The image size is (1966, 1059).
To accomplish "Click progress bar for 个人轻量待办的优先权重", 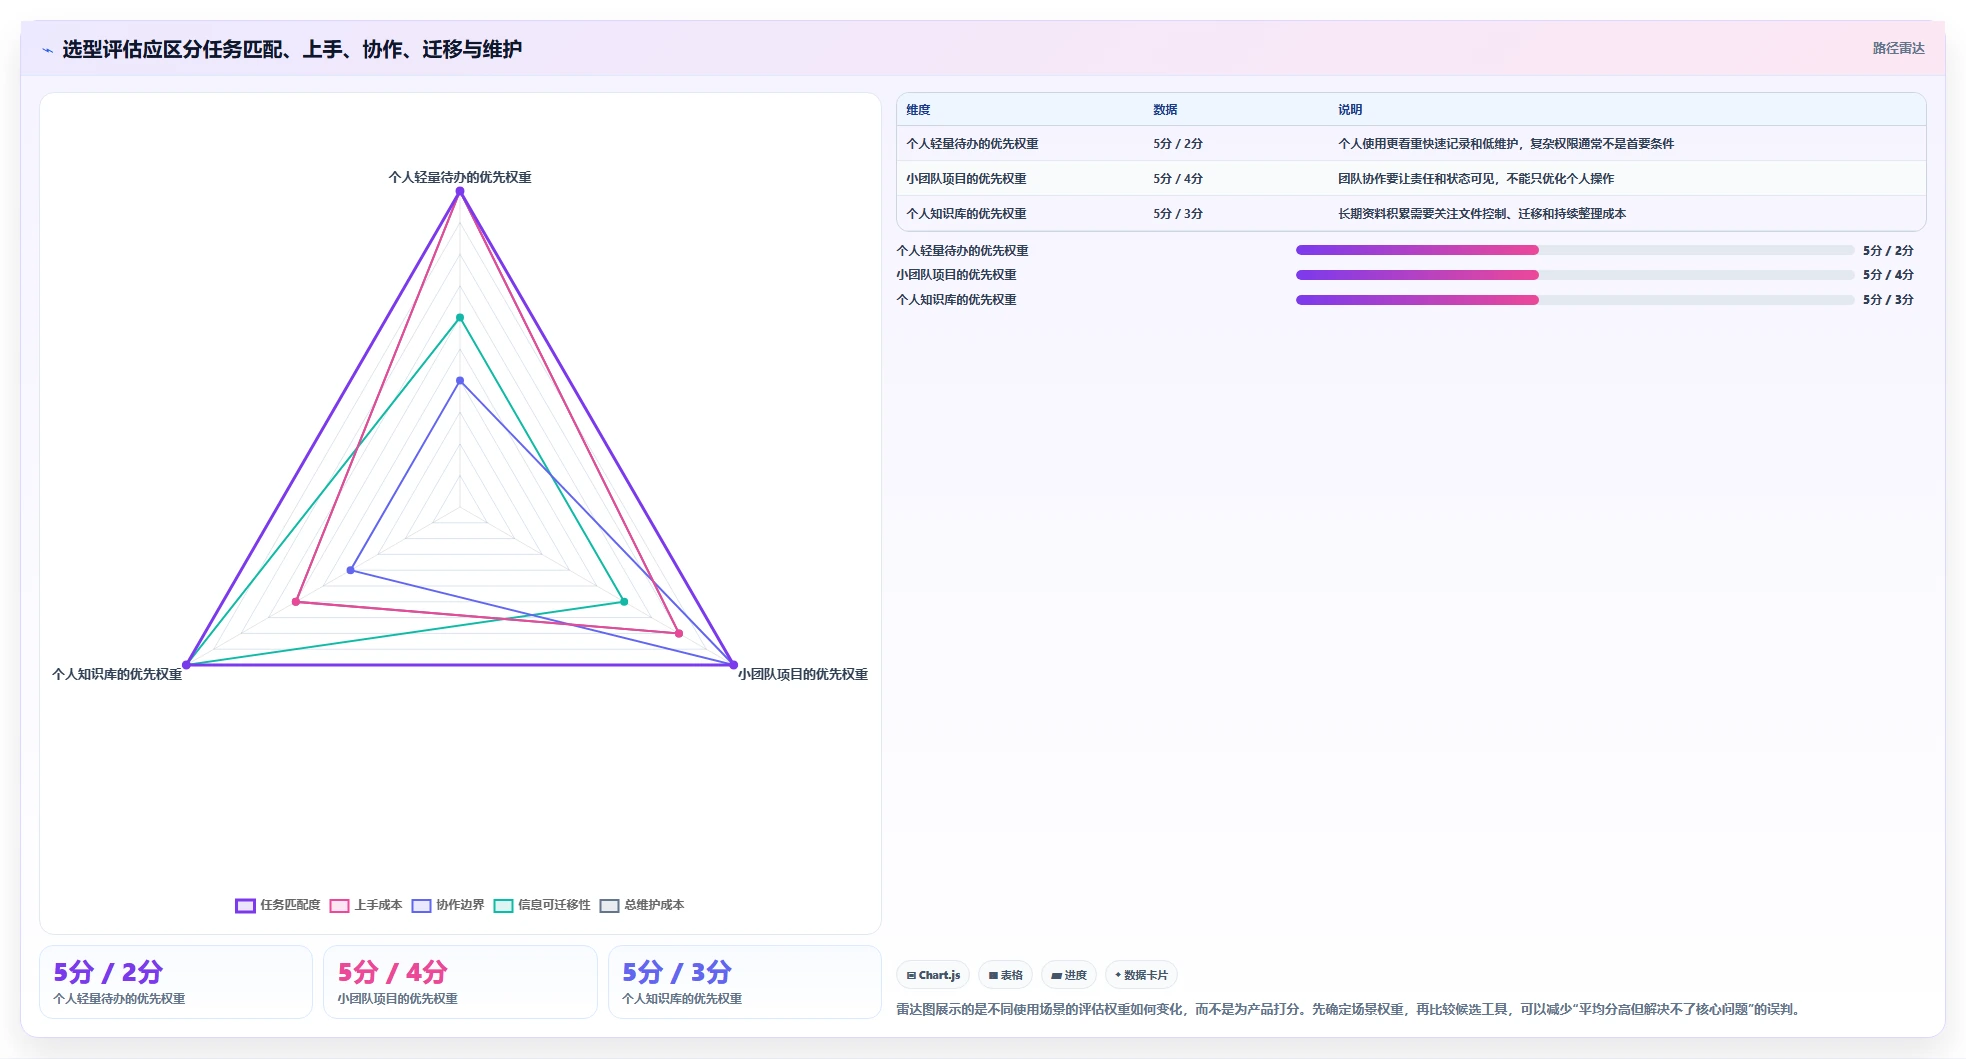I will pyautogui.click(x=1575, y=250).
